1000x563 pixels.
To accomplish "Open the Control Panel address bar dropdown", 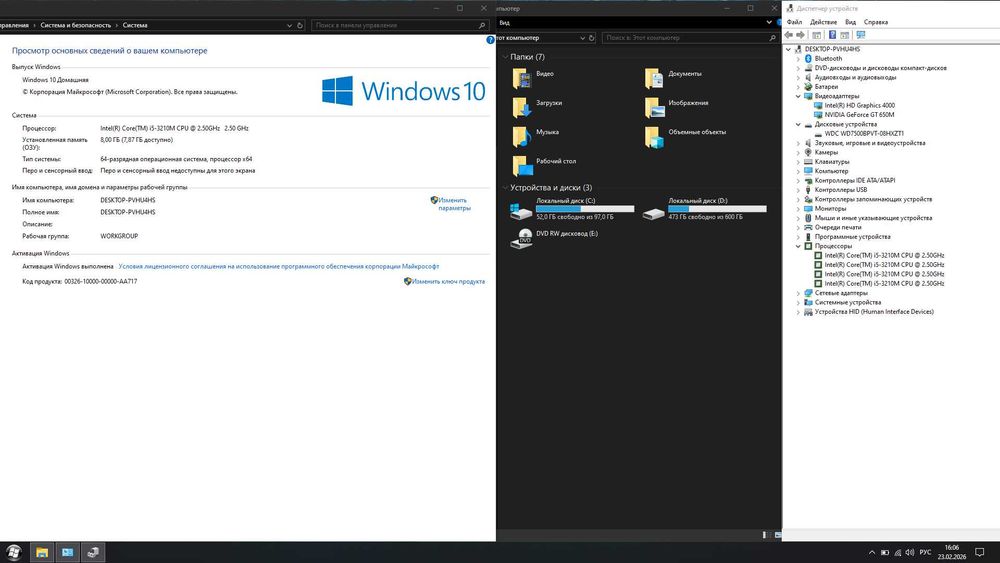I will [x=289, y=26].
